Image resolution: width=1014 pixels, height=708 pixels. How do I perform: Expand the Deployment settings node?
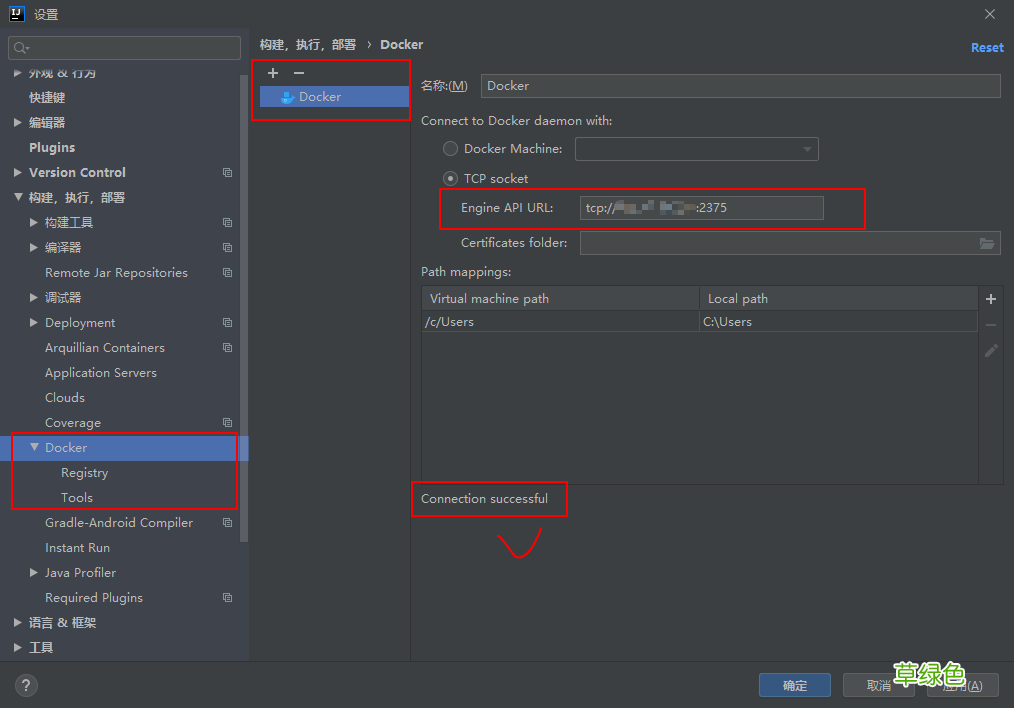[x=35, y=323]
